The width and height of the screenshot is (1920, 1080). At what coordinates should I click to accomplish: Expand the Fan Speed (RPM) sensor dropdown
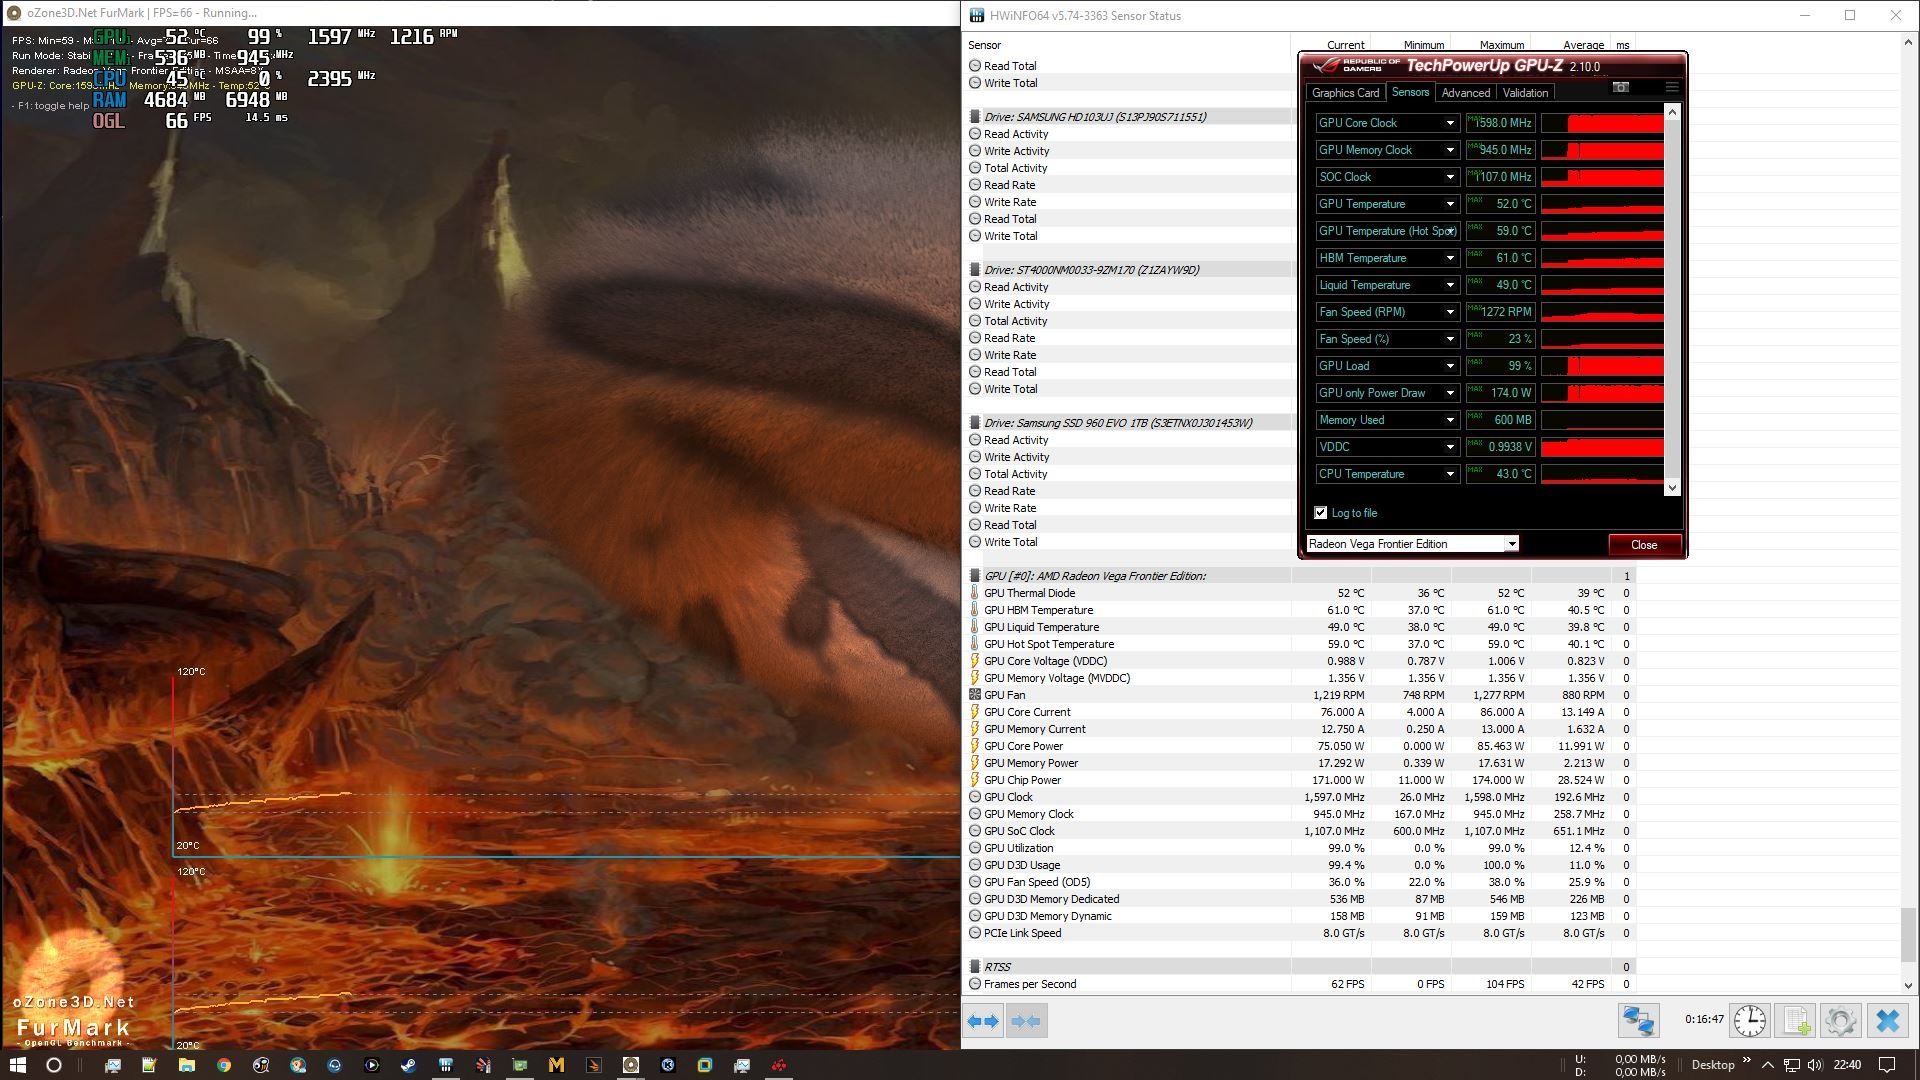[1449, 312]
